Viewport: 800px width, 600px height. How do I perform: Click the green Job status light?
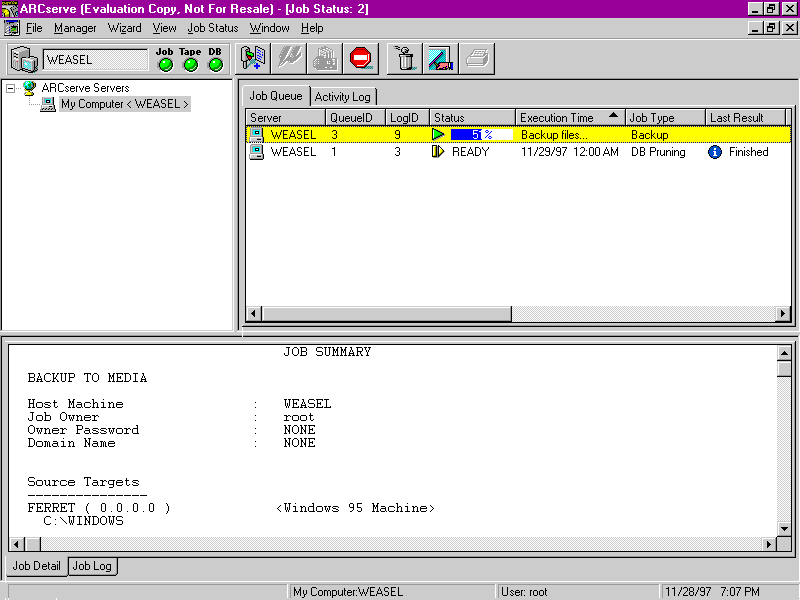tap(165, 65)
